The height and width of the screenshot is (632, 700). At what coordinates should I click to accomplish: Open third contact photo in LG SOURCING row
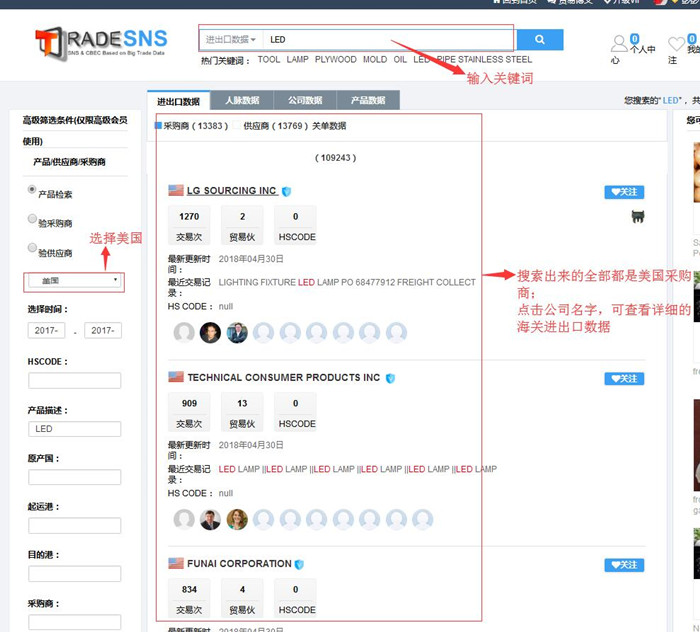click(x=237, y=333)
